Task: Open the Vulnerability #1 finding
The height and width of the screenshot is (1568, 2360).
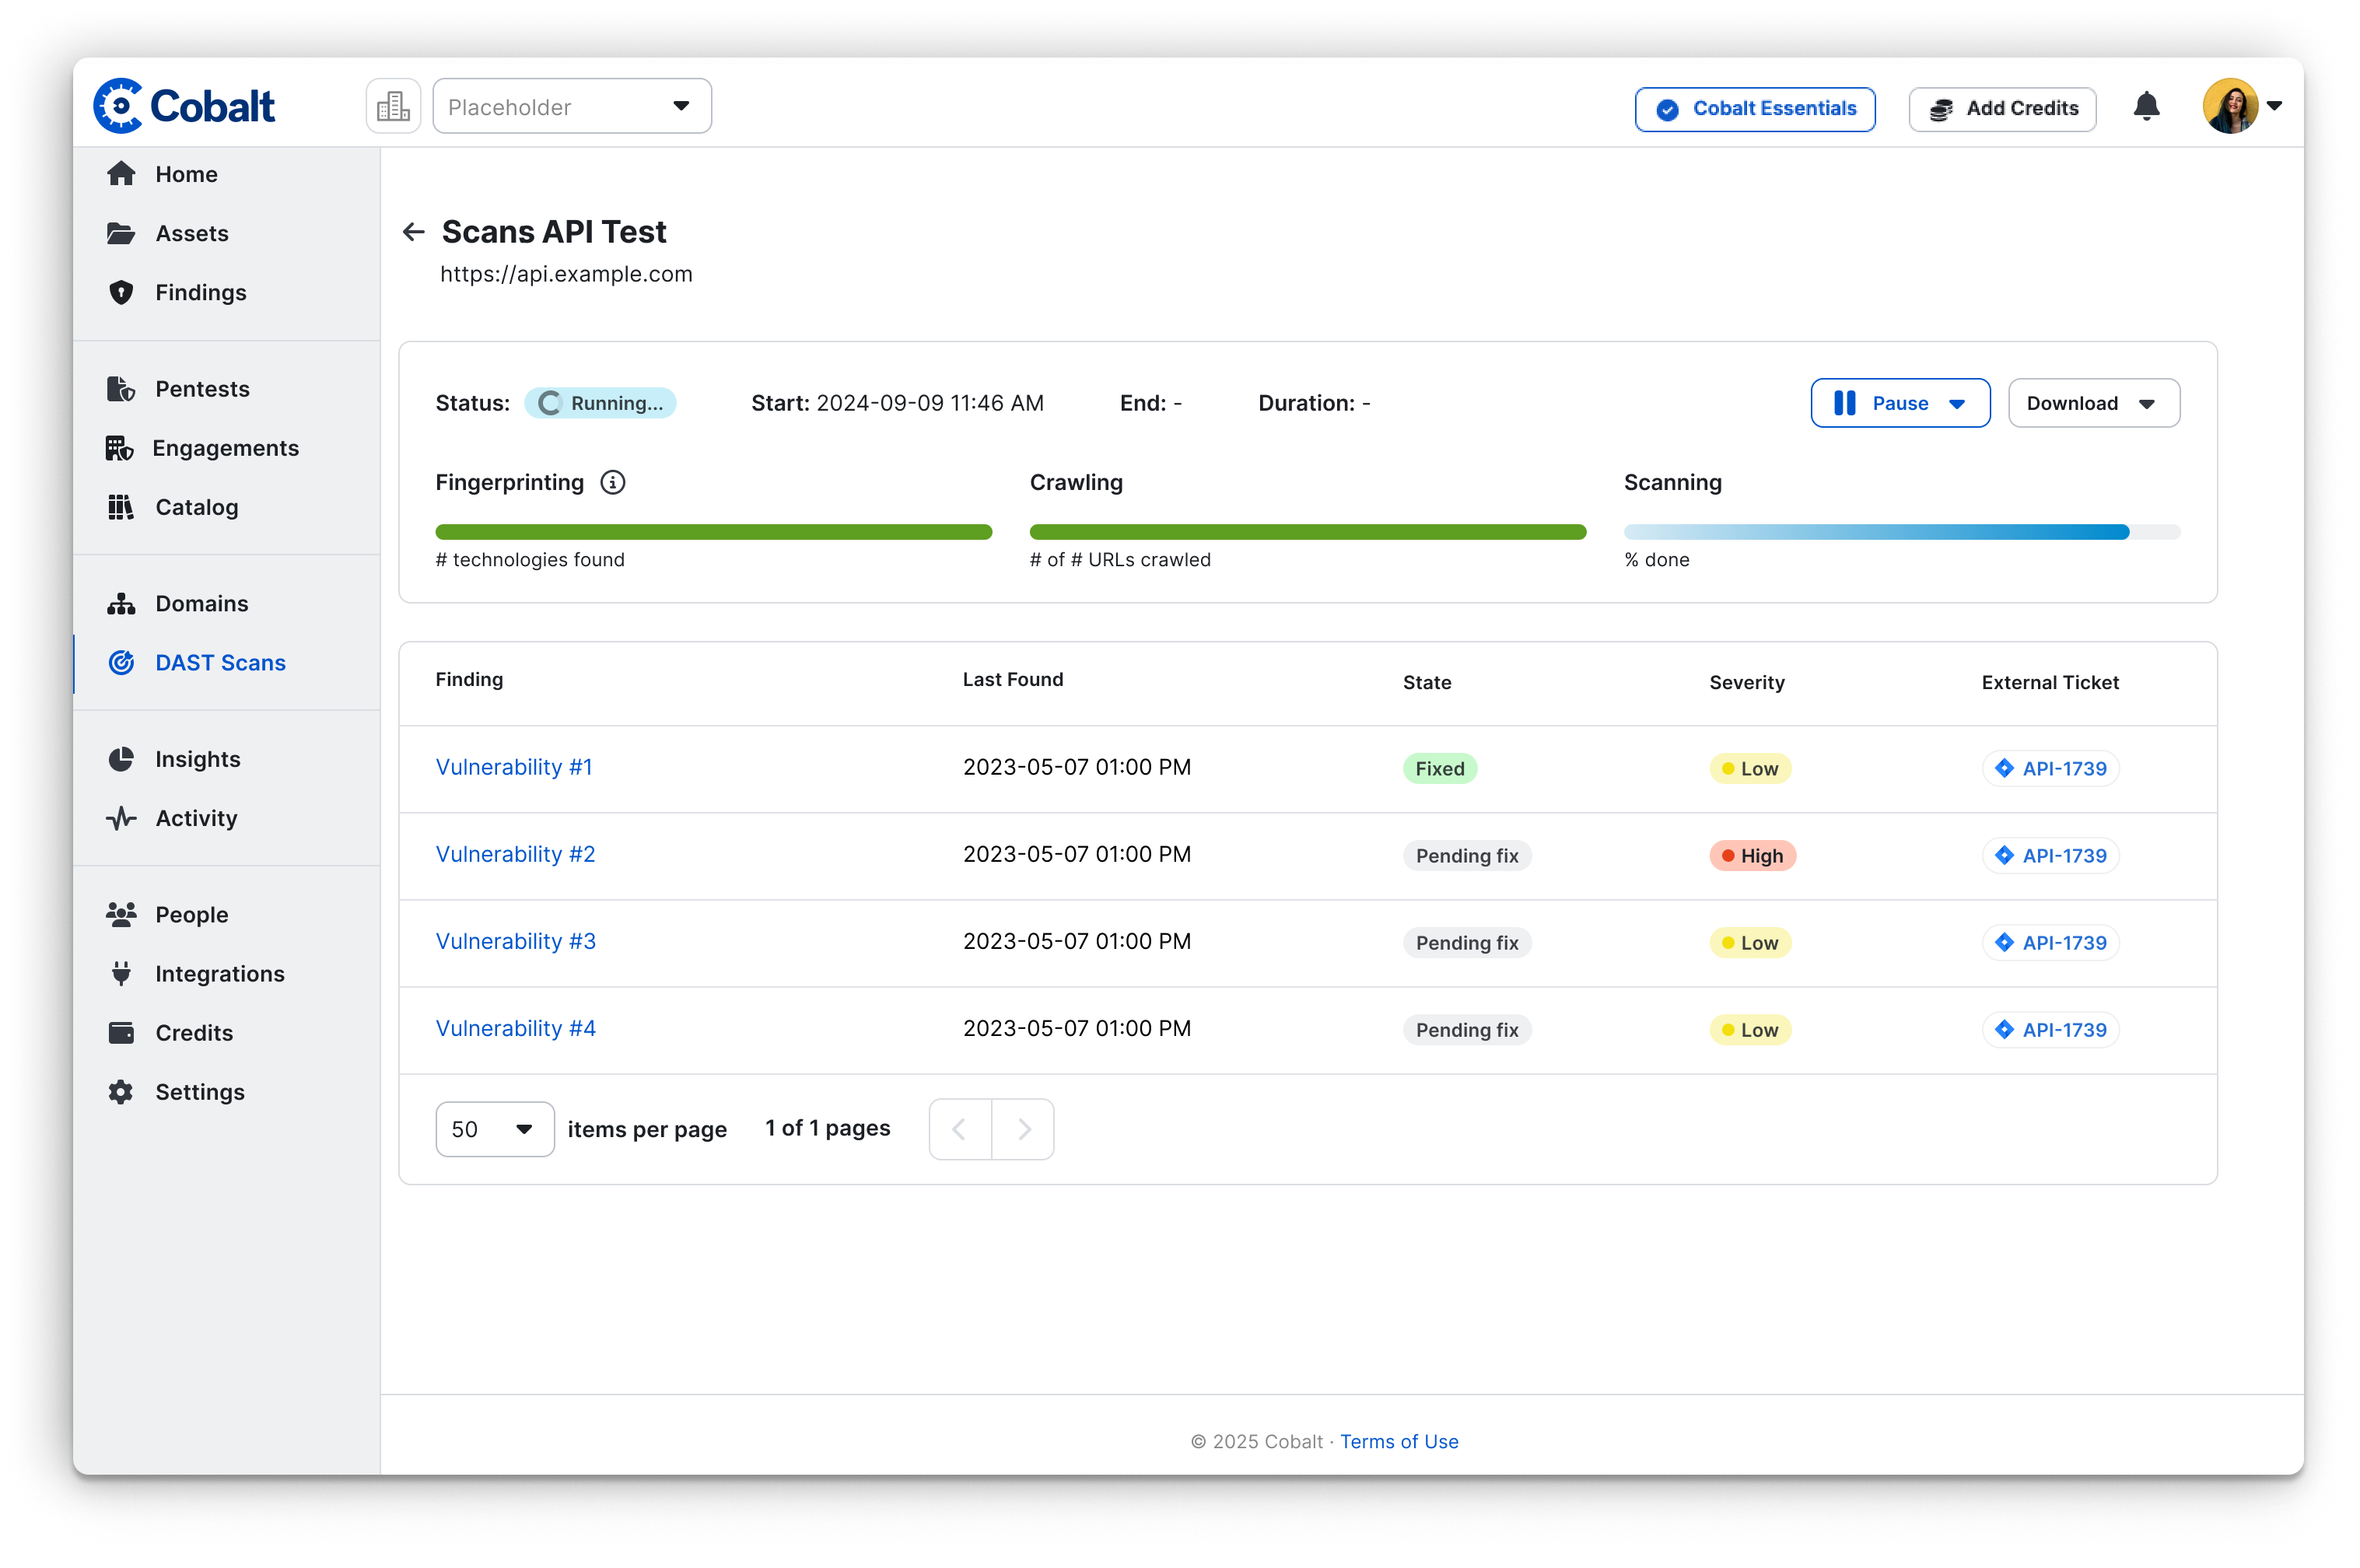Action: [x=513, y=767]
